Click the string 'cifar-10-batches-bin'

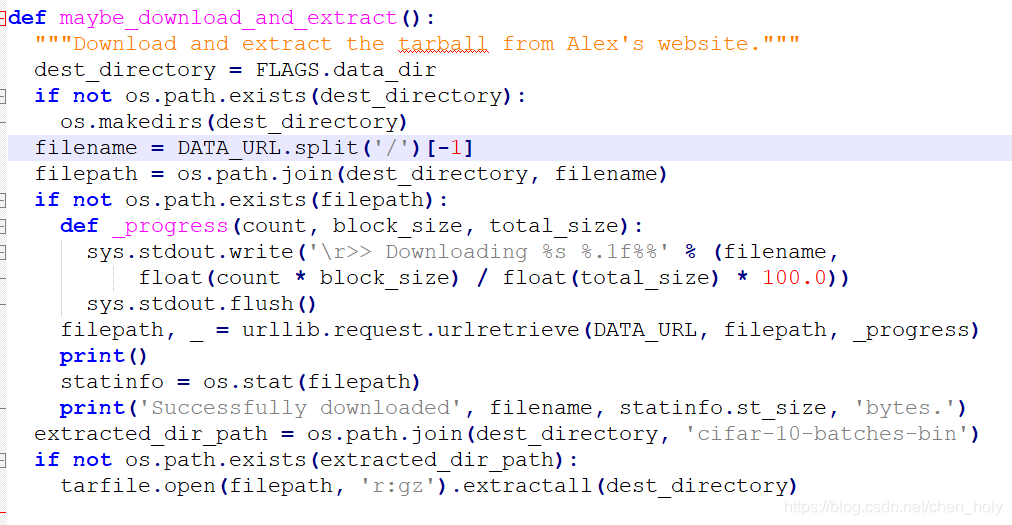pyautogui.click(x=827, y=433)
